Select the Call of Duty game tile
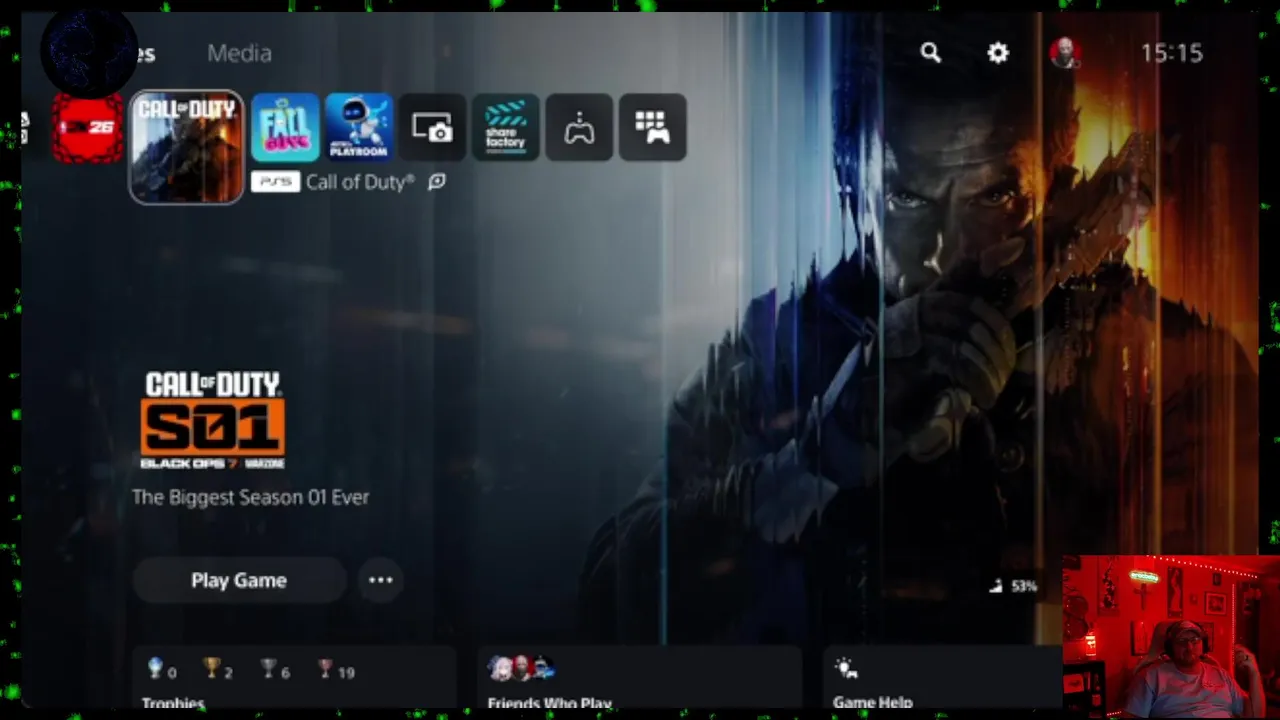1280x720 pixels. click(x=186, y=147)
